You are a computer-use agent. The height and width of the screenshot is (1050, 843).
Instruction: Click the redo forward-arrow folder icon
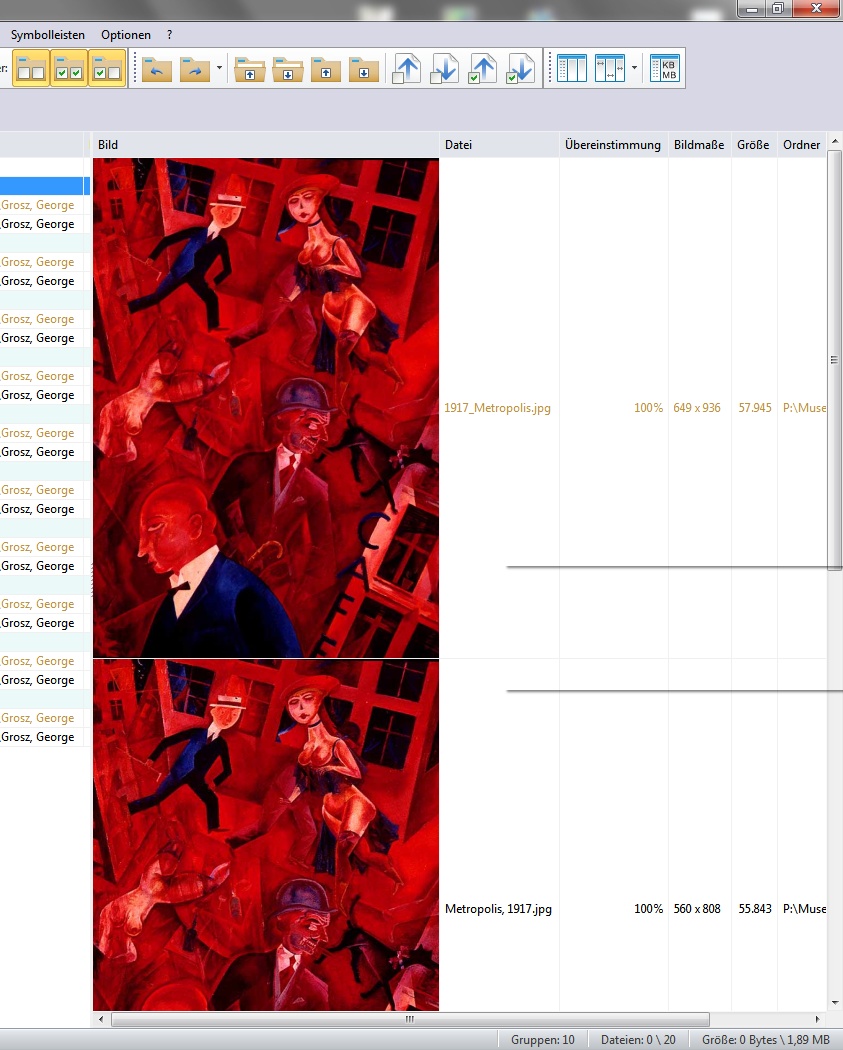195,69
